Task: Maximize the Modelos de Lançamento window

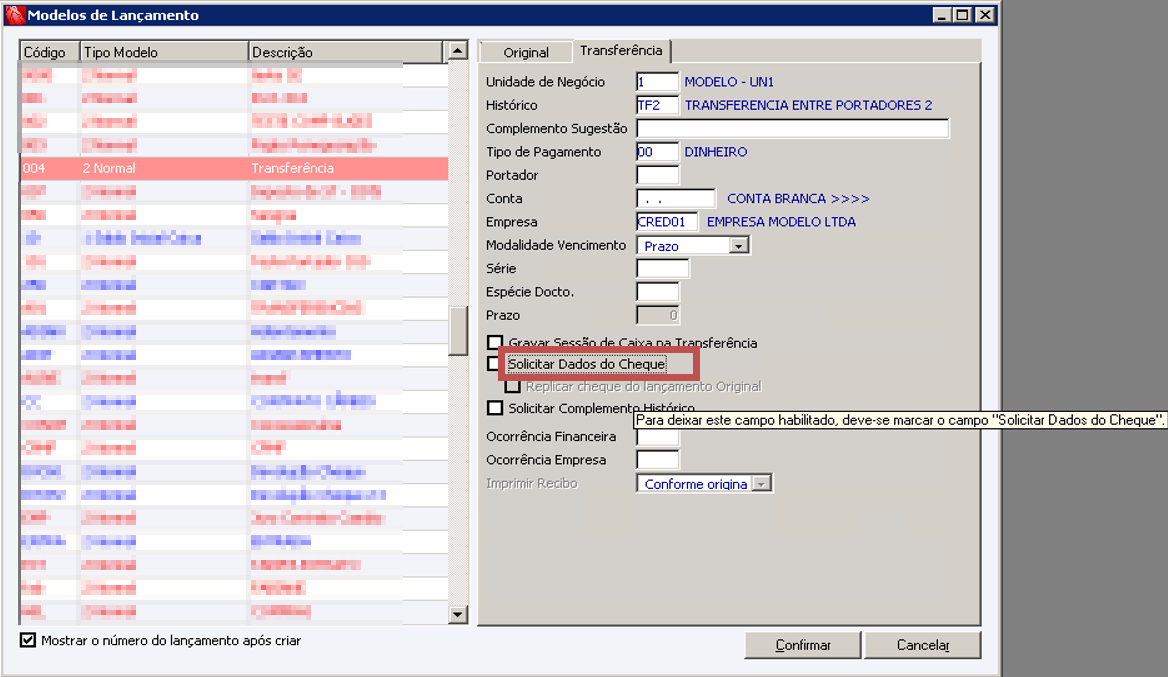Action: click(x=962, y=15)
